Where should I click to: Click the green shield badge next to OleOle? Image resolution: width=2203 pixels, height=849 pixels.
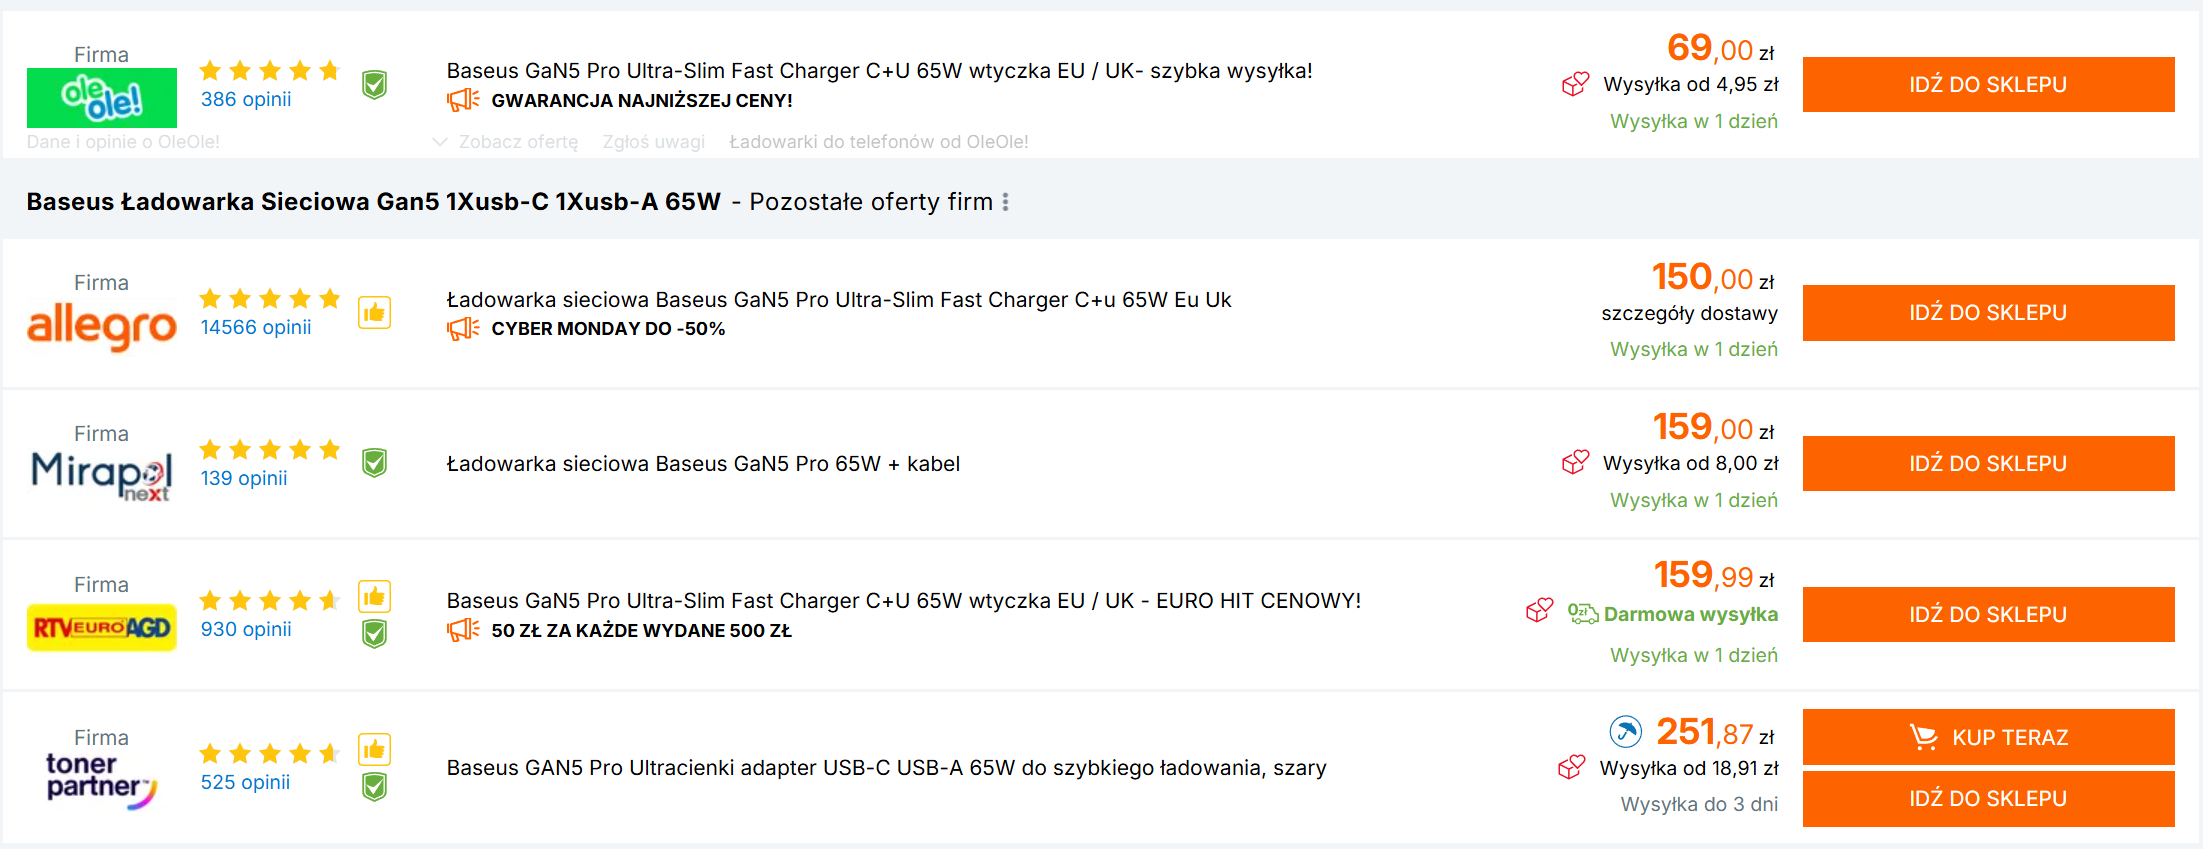pyautogui.click(x=374, y=85)
